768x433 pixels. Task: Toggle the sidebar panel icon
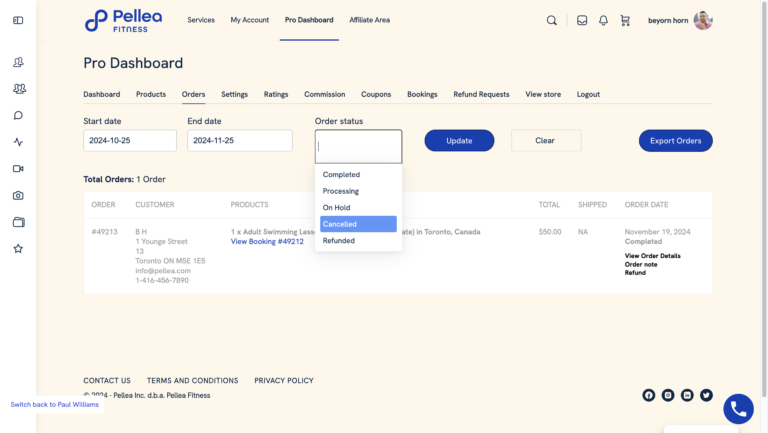tap(18, 20)
